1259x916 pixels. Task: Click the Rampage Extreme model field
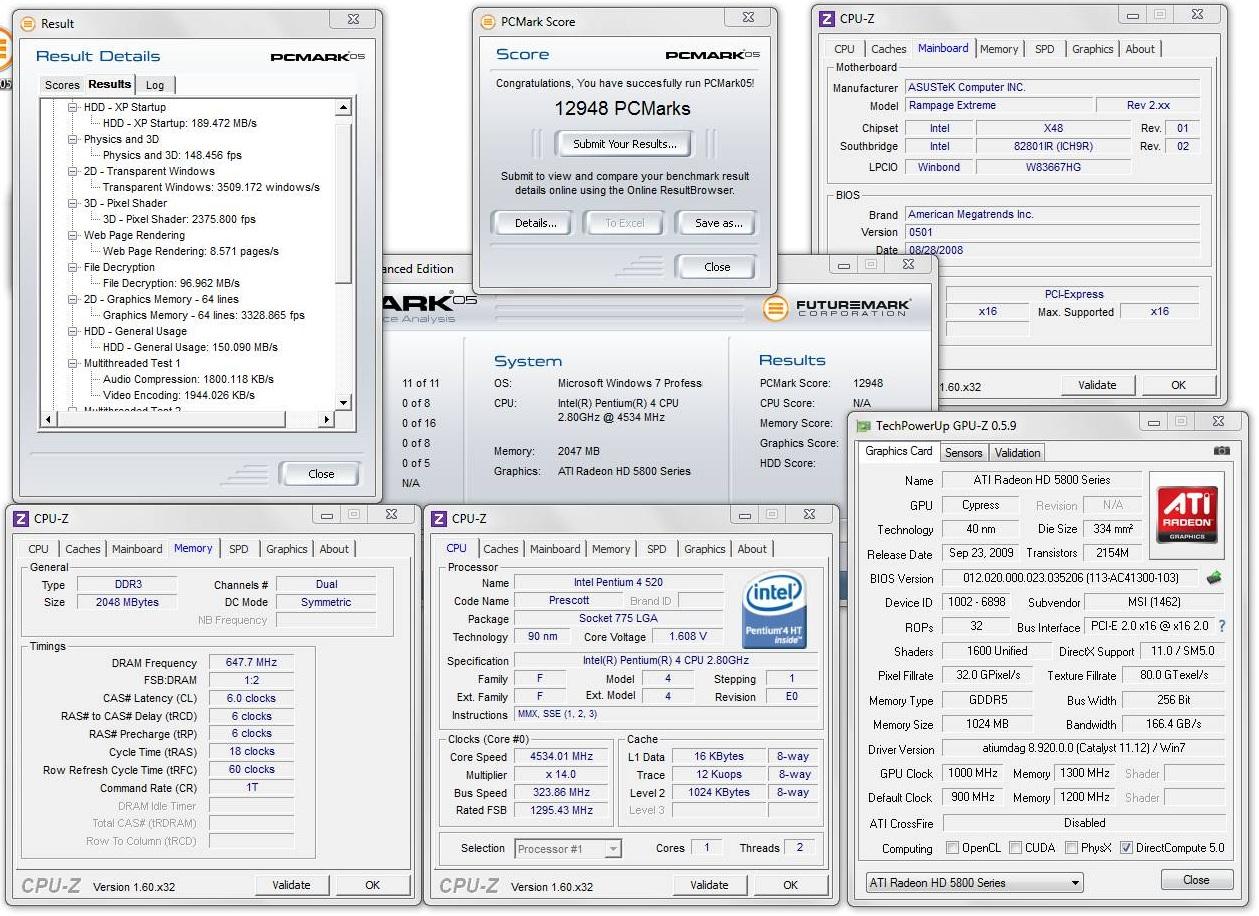(x=997, y=106)
